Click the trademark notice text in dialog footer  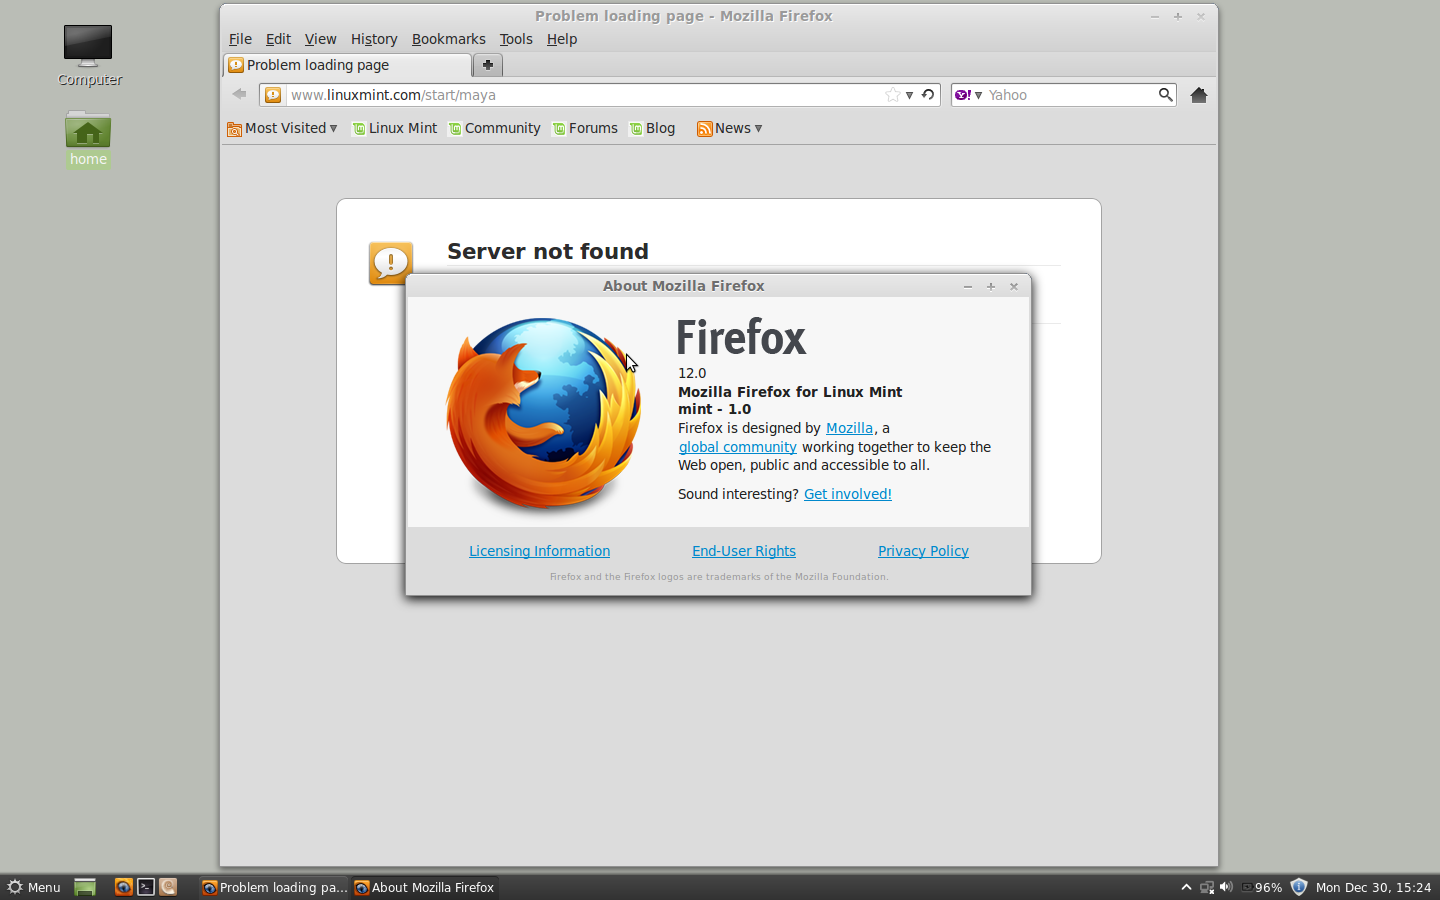click(x=719, y=577)
